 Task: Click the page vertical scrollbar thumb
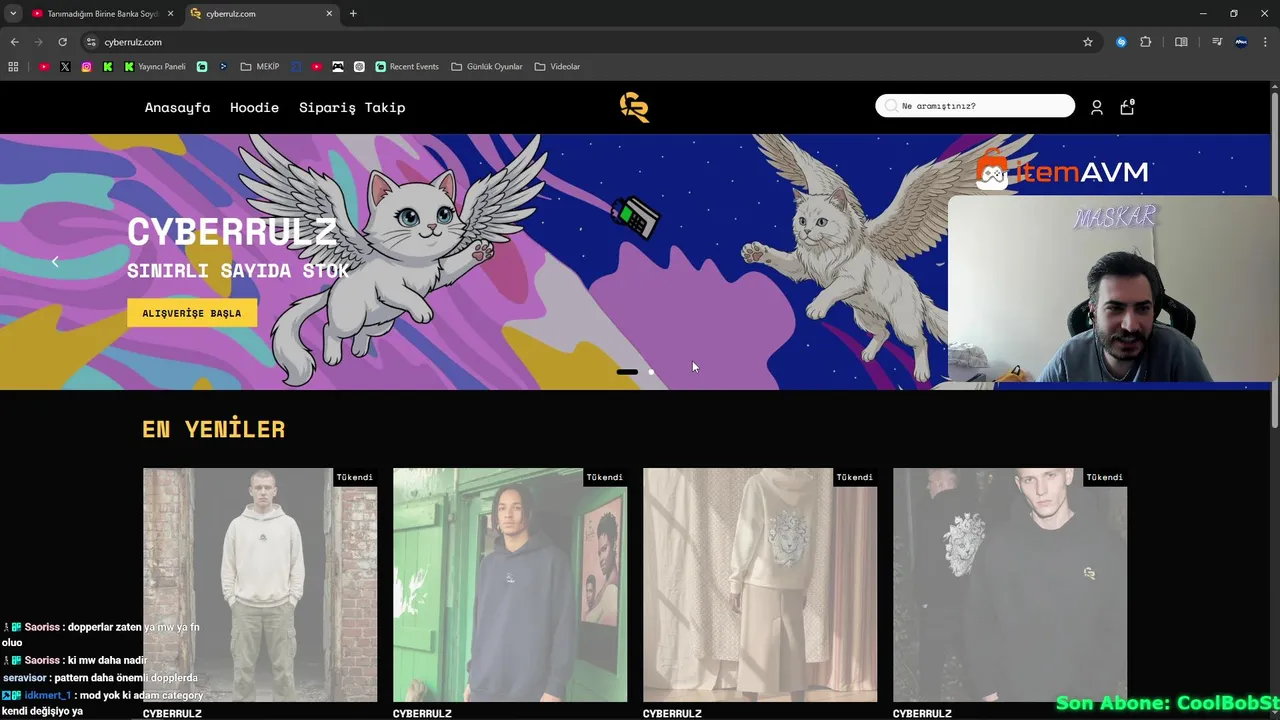(1274, 260)
